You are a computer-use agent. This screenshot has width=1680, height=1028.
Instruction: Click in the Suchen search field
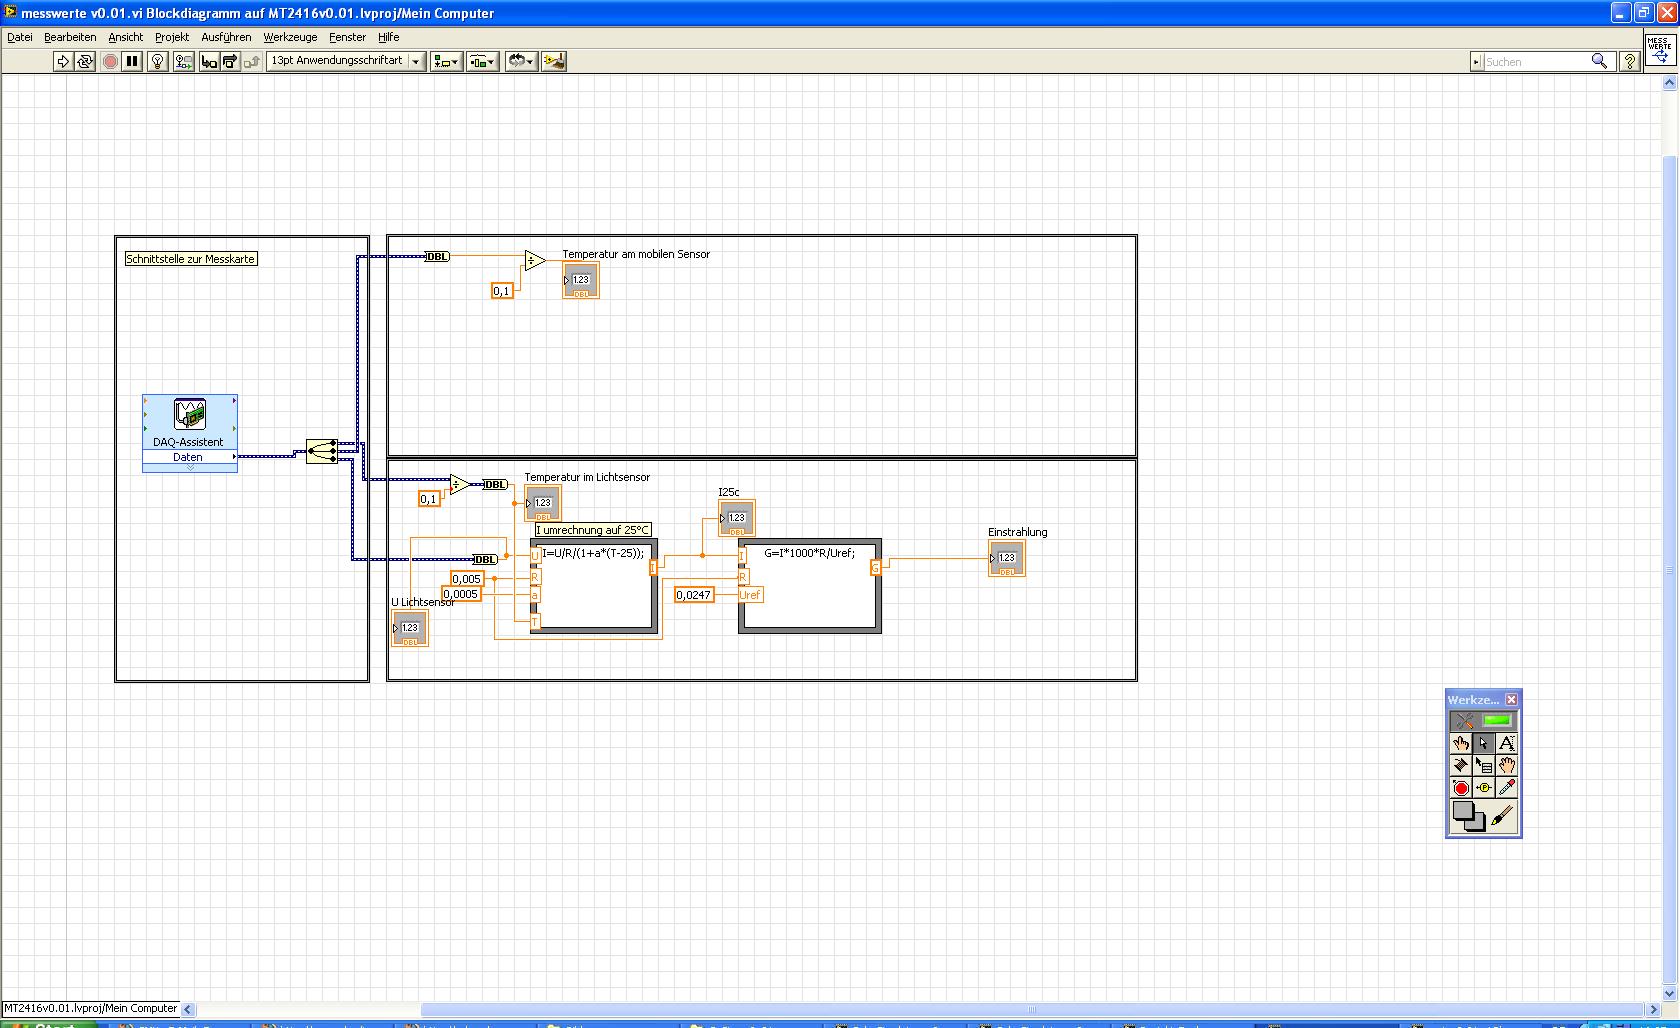tap(1537, 62)
